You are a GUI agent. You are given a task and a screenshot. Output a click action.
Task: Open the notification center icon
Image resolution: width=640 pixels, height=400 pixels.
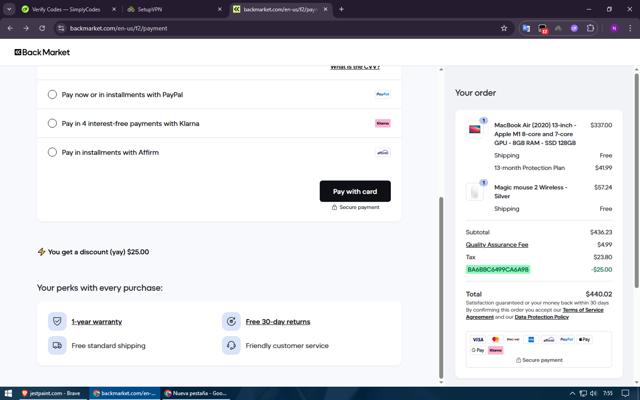coord(625,393)
